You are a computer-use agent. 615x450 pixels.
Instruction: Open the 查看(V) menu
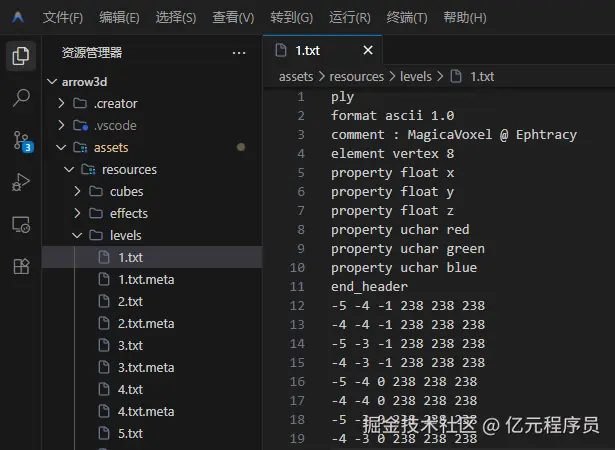233,17
